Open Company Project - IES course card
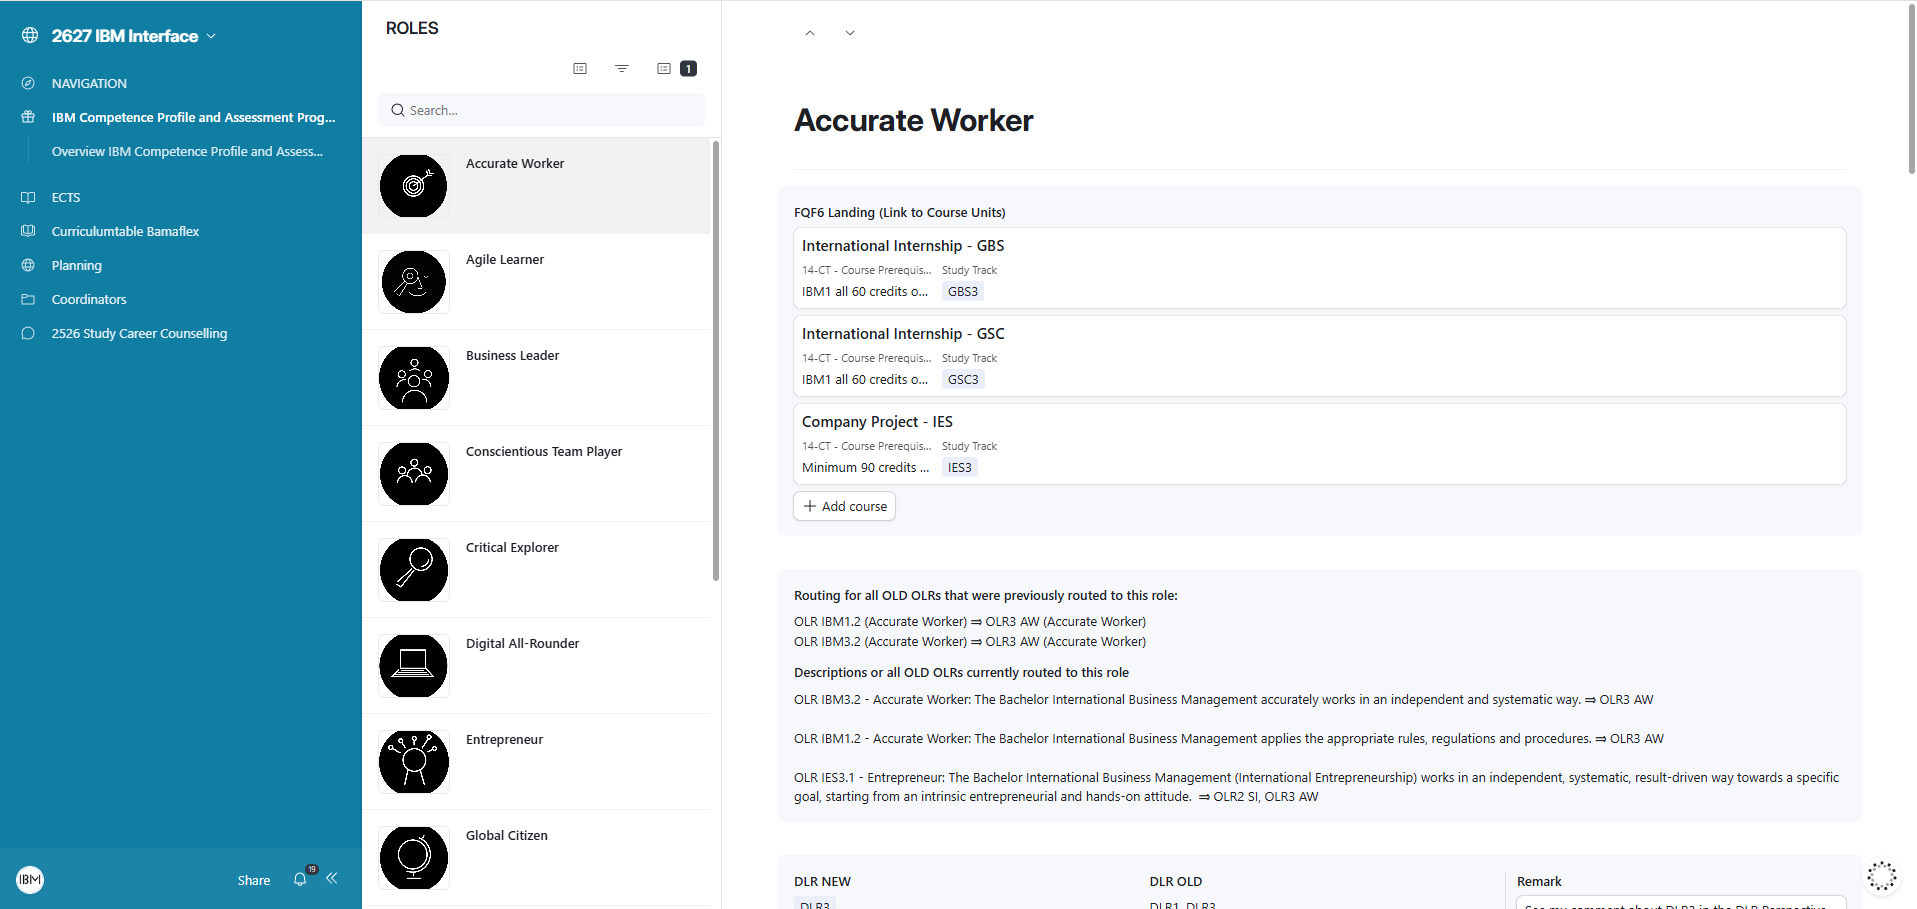Viewport: 1917px width, 909px height. 1320,444
